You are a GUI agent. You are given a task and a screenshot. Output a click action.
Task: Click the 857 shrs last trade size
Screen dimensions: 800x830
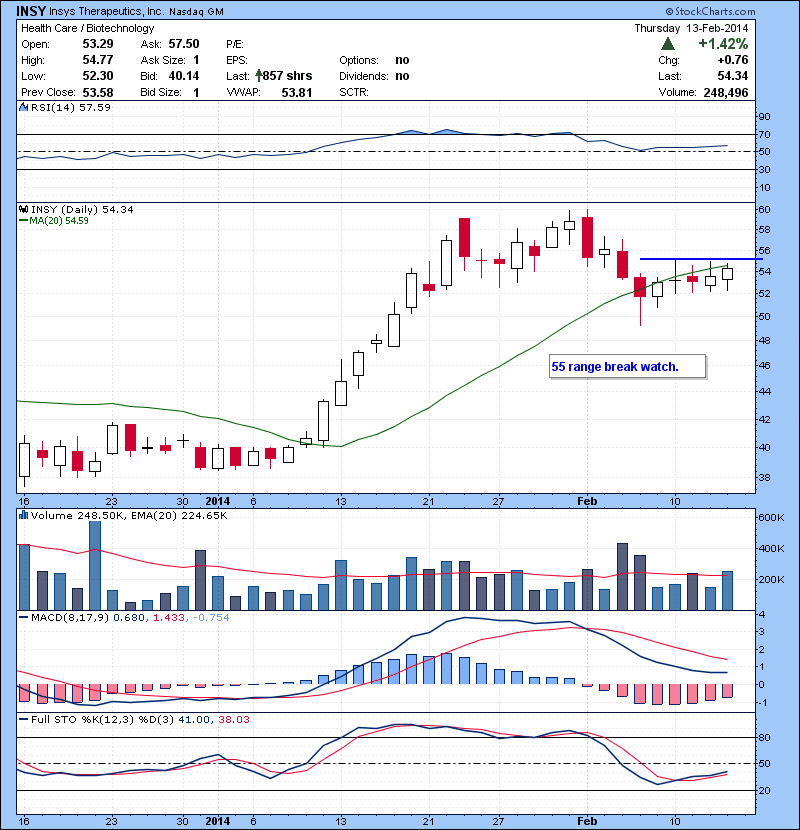(287, 76)
